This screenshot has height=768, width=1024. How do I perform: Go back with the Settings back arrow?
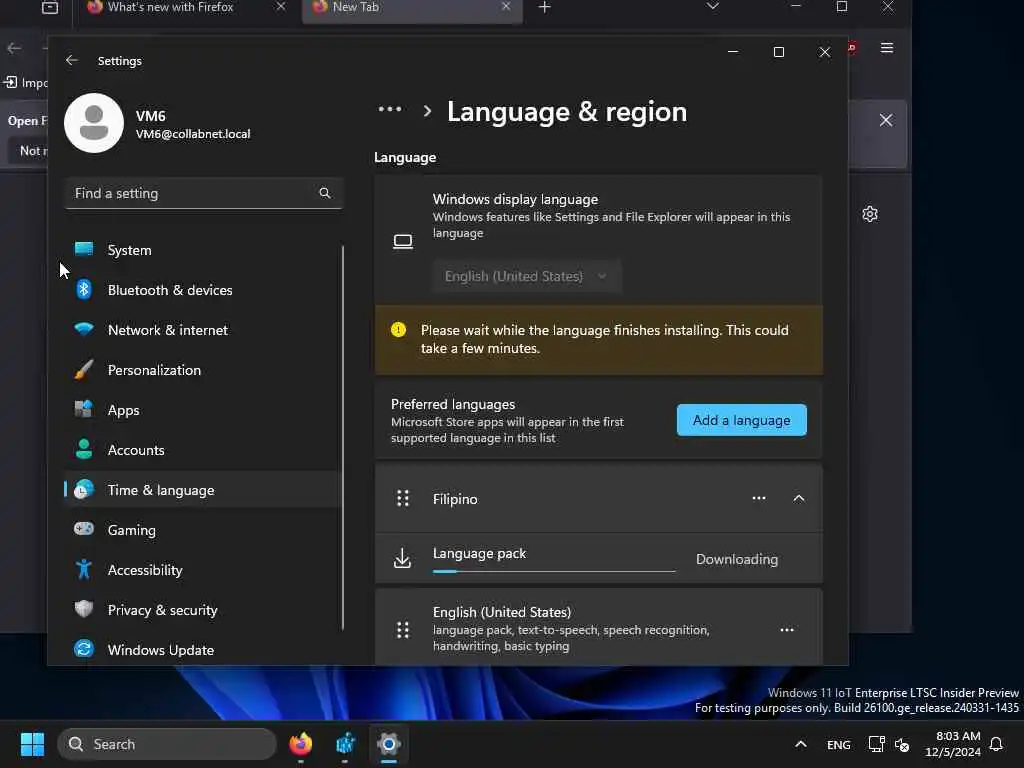click(72, 61)
